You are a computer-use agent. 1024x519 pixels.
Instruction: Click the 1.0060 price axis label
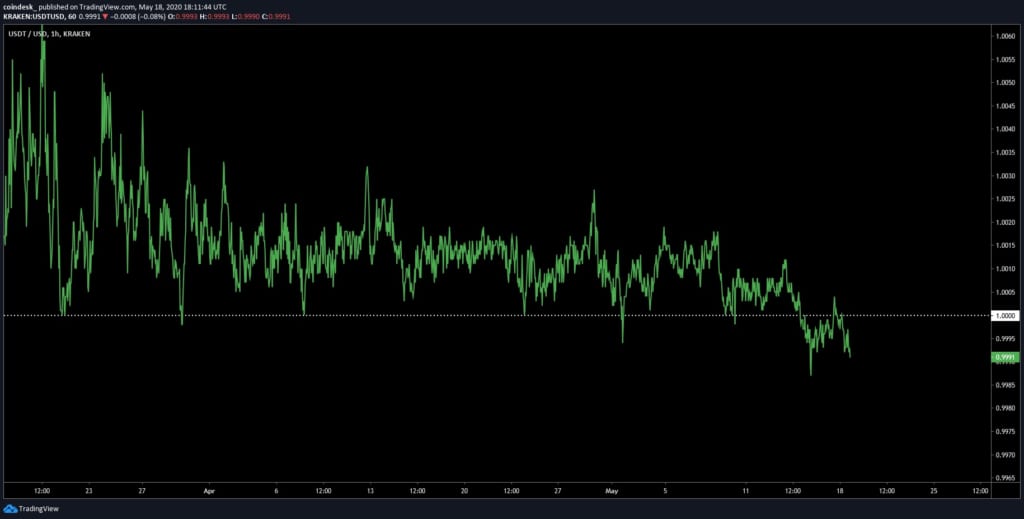1004,36
